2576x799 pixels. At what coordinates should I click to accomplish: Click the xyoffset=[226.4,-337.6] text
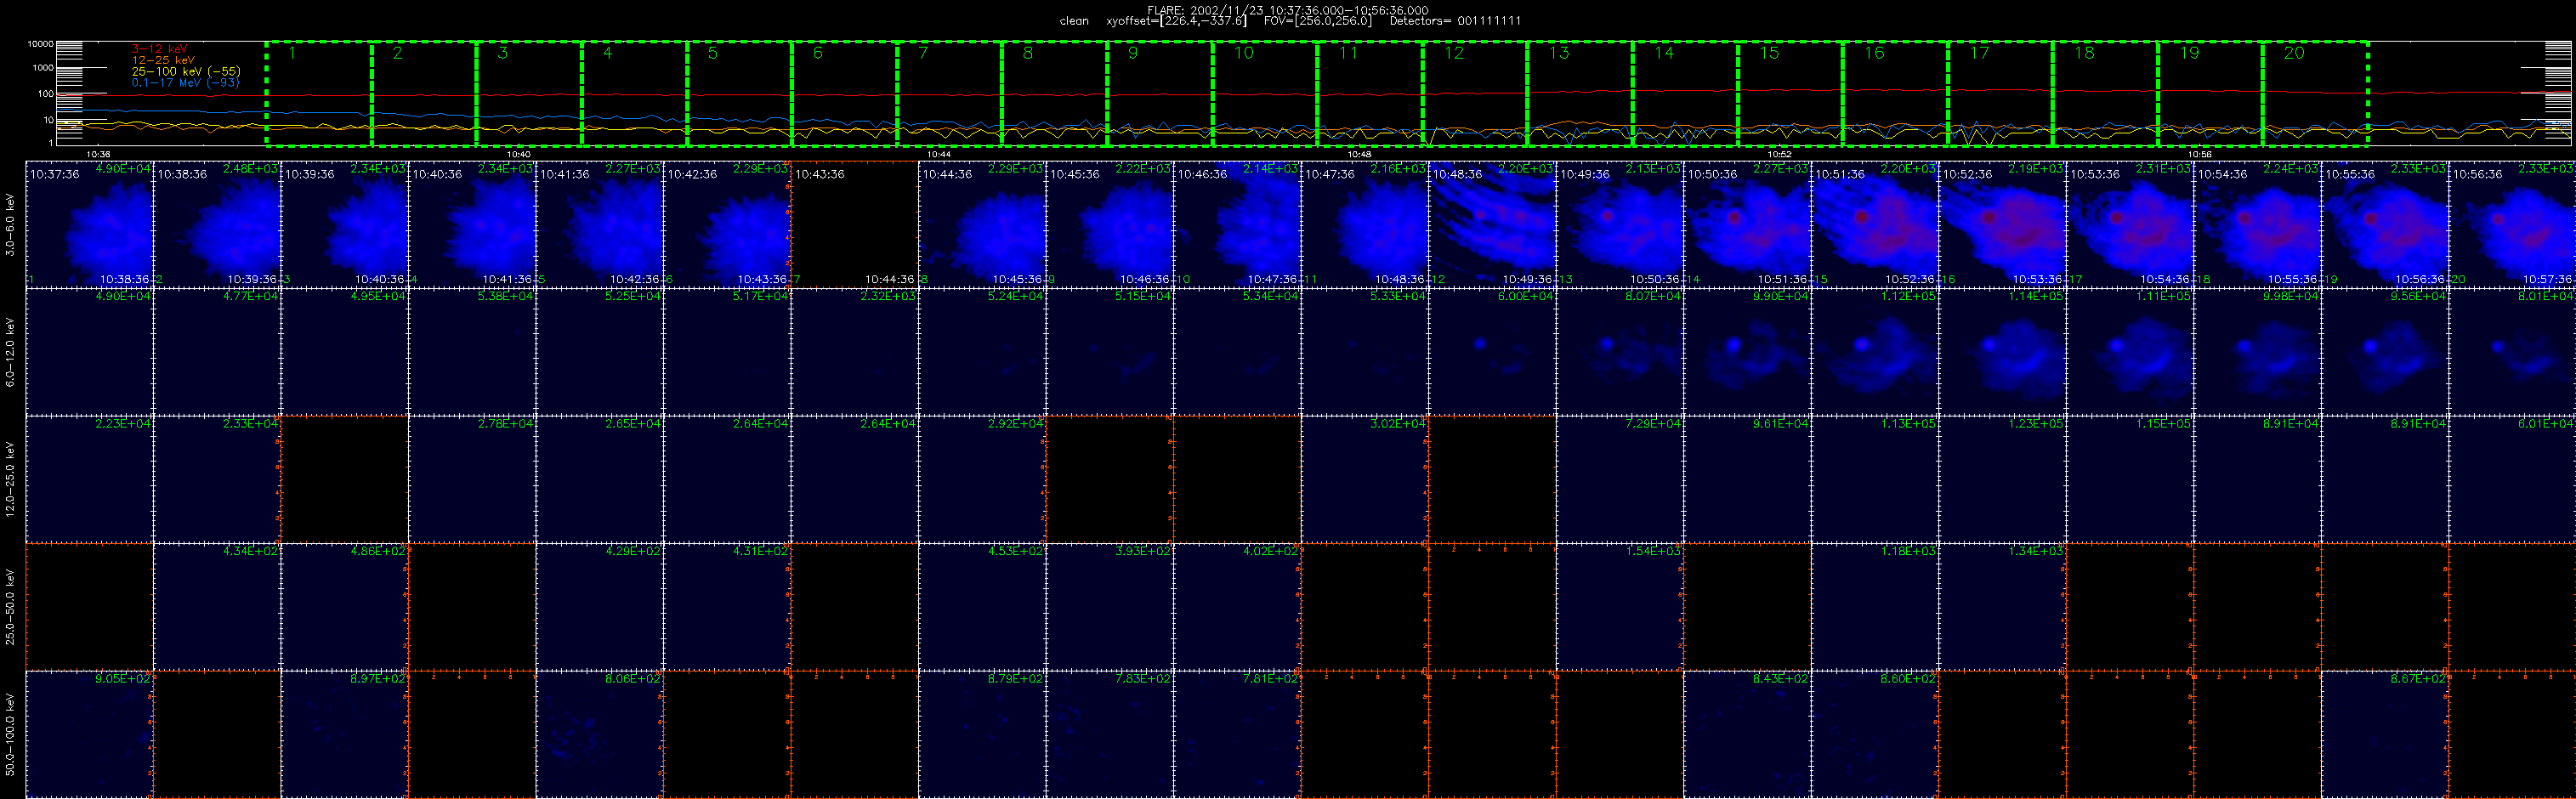click(1176, 21)
